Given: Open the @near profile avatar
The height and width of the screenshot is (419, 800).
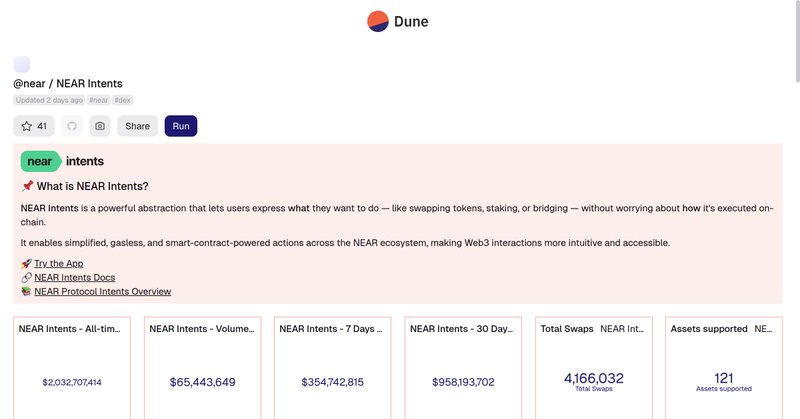Looking at the screenshot, I should pos(21,64).
